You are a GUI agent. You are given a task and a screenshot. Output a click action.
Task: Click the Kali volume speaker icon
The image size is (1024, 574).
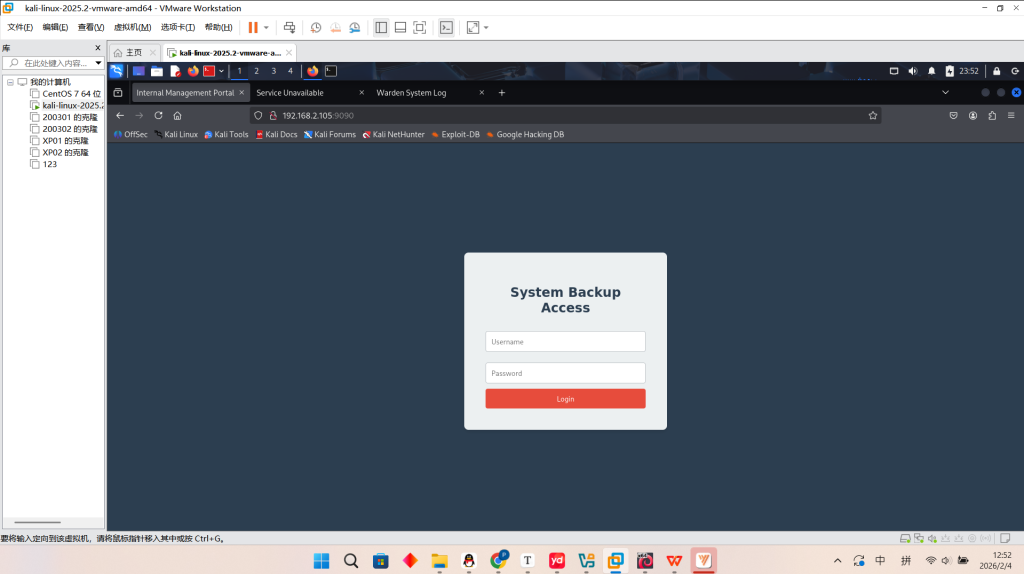(912, 71)
